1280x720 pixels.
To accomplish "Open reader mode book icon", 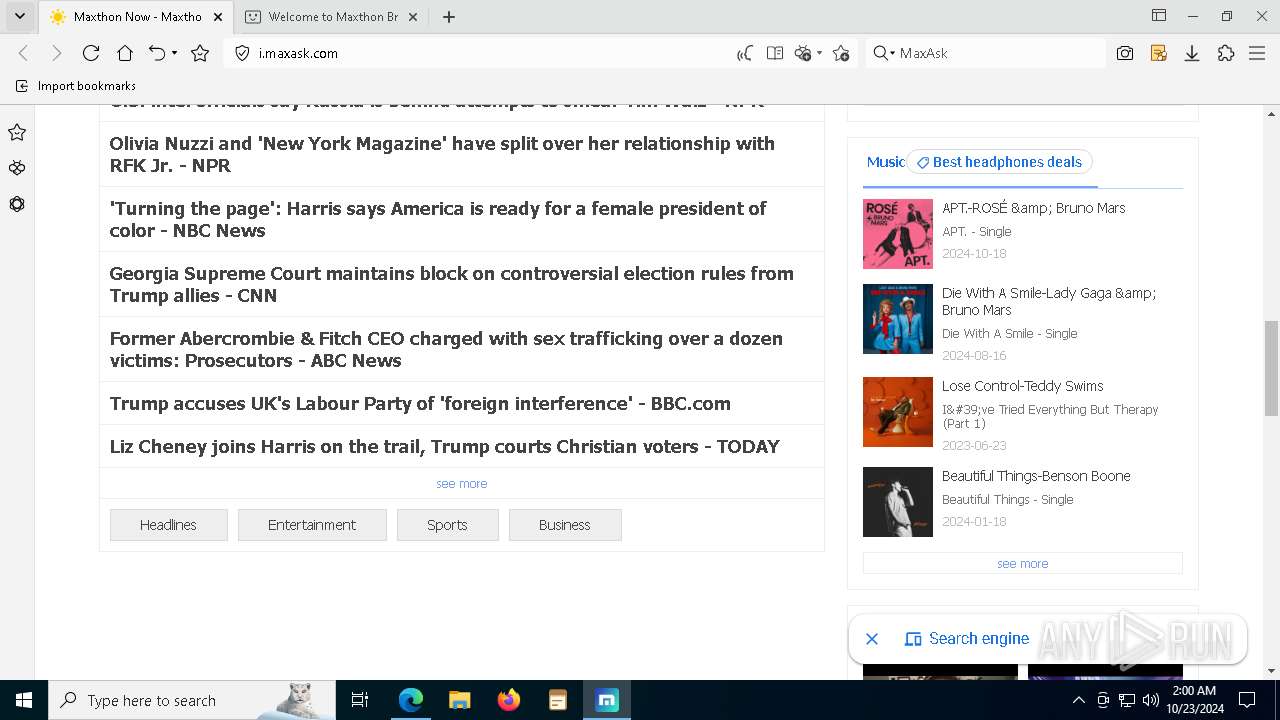I will (x=774, y=53).
